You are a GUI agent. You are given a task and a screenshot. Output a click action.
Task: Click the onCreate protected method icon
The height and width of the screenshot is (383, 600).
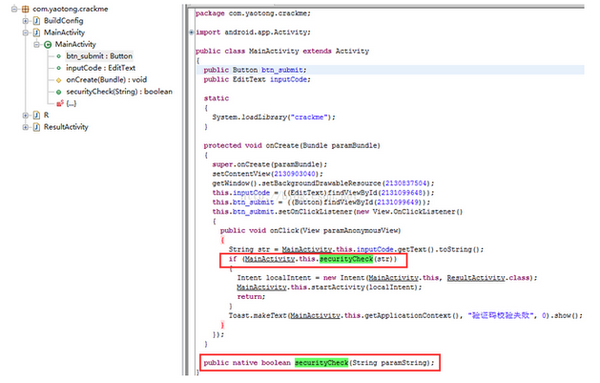[x=59, y=80]
